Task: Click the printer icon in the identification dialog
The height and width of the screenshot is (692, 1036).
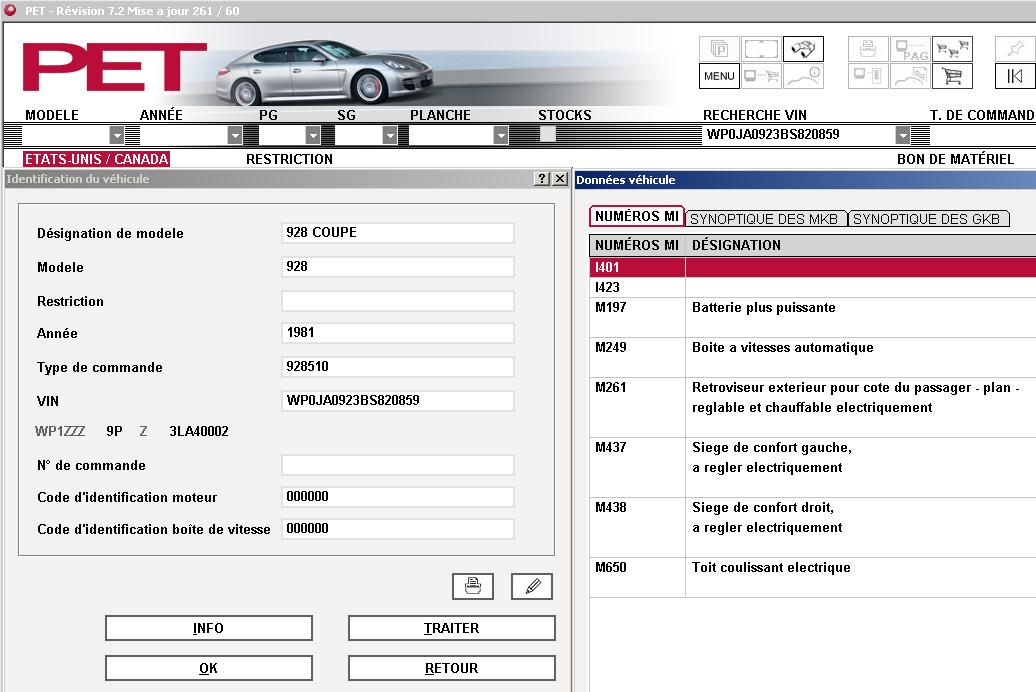Action: point(472,586)
